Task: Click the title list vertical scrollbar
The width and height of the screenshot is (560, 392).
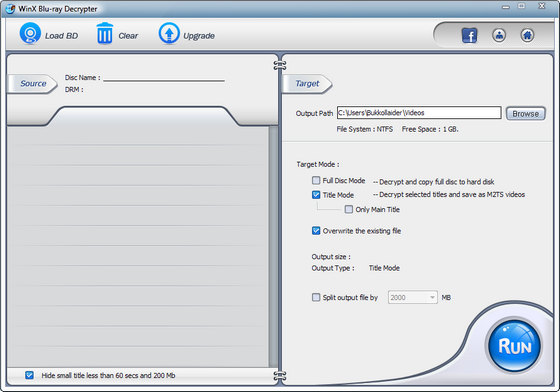Action: coord(273,246)
